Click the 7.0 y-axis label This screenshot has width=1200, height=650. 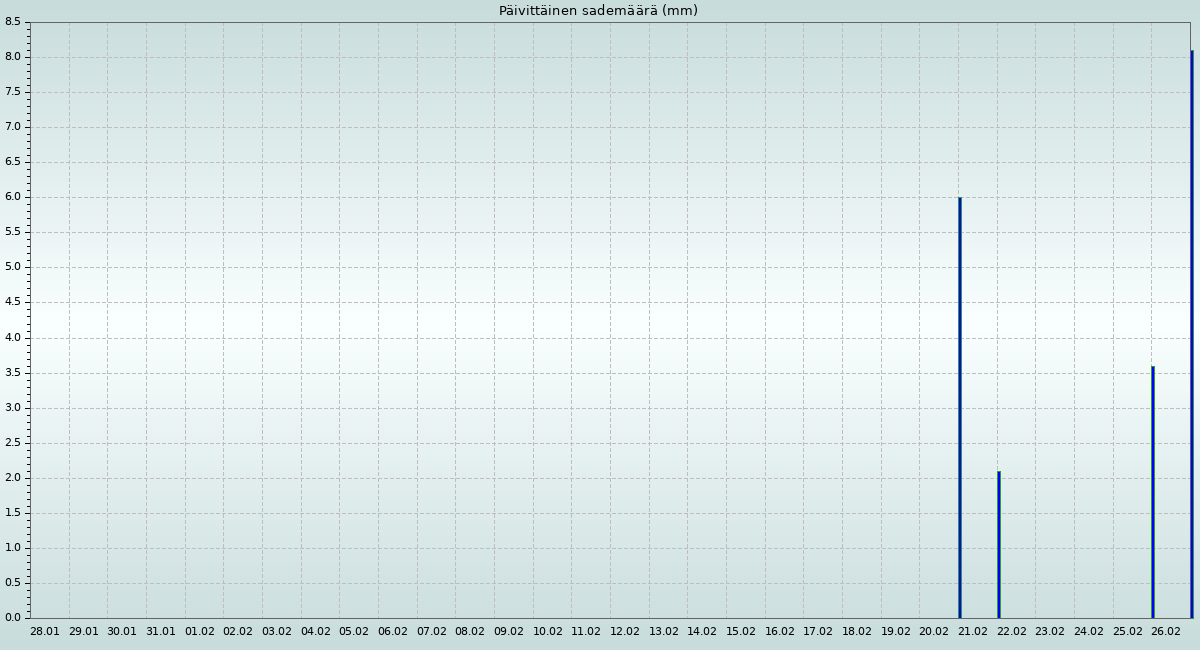(x=13, y=127)
